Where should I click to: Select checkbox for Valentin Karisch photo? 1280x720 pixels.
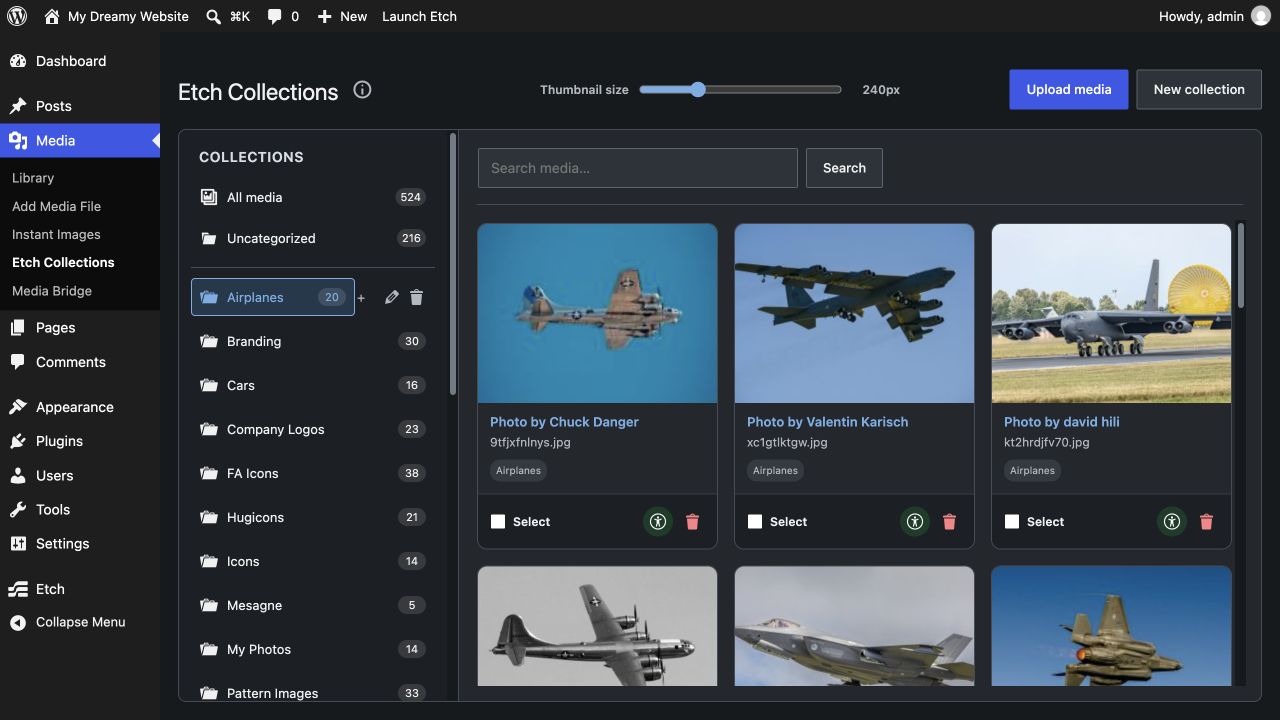pyautogui.click(x=755, y=521)
